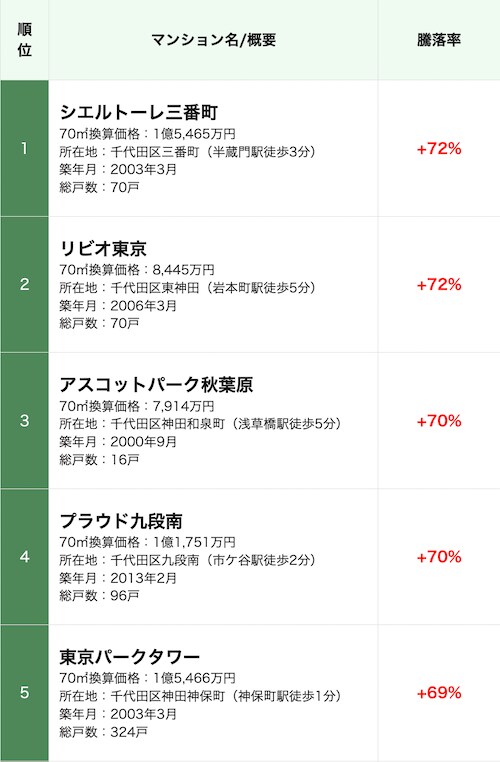Click the 総戸数:324戸 text
Image resolution: width=500 pixels, height=762 pixels.
tap(103, 732)
